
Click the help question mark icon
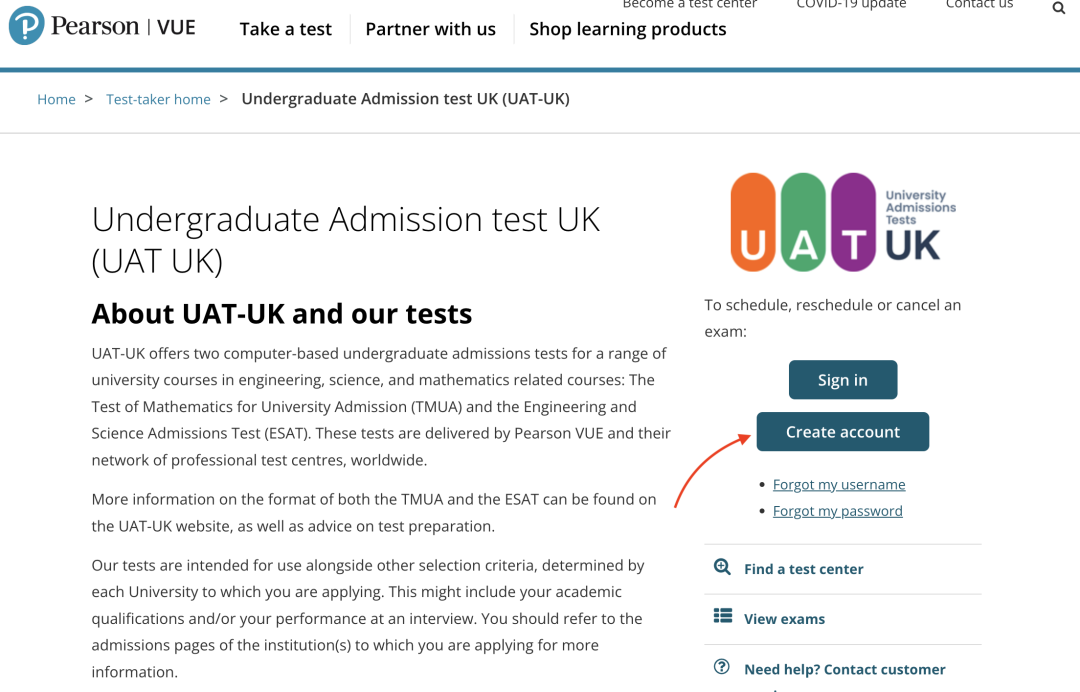722,667
